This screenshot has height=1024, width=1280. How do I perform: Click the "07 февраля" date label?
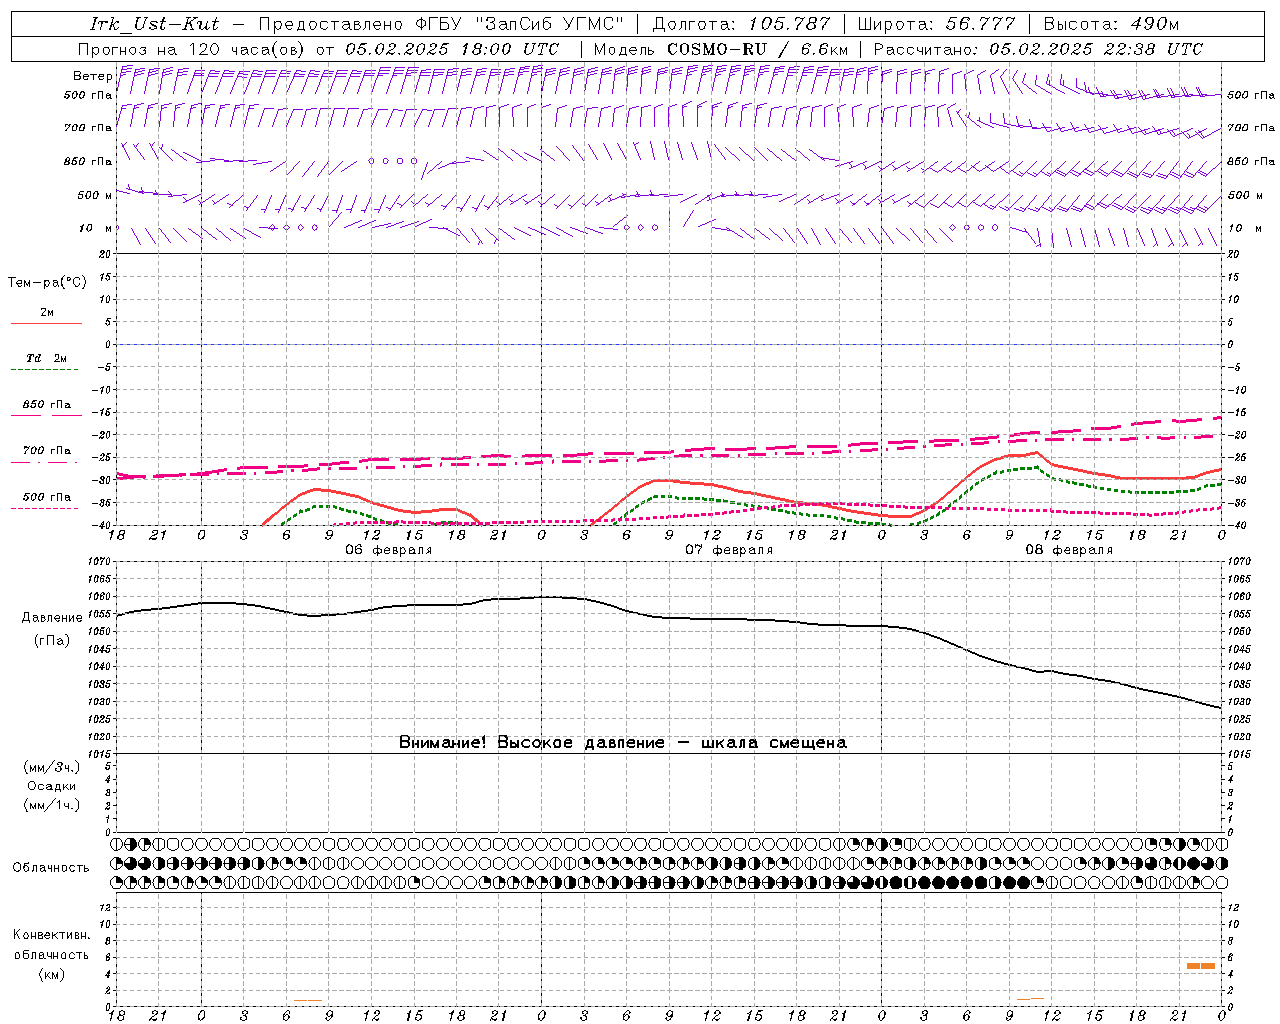(x=728, y=550)
